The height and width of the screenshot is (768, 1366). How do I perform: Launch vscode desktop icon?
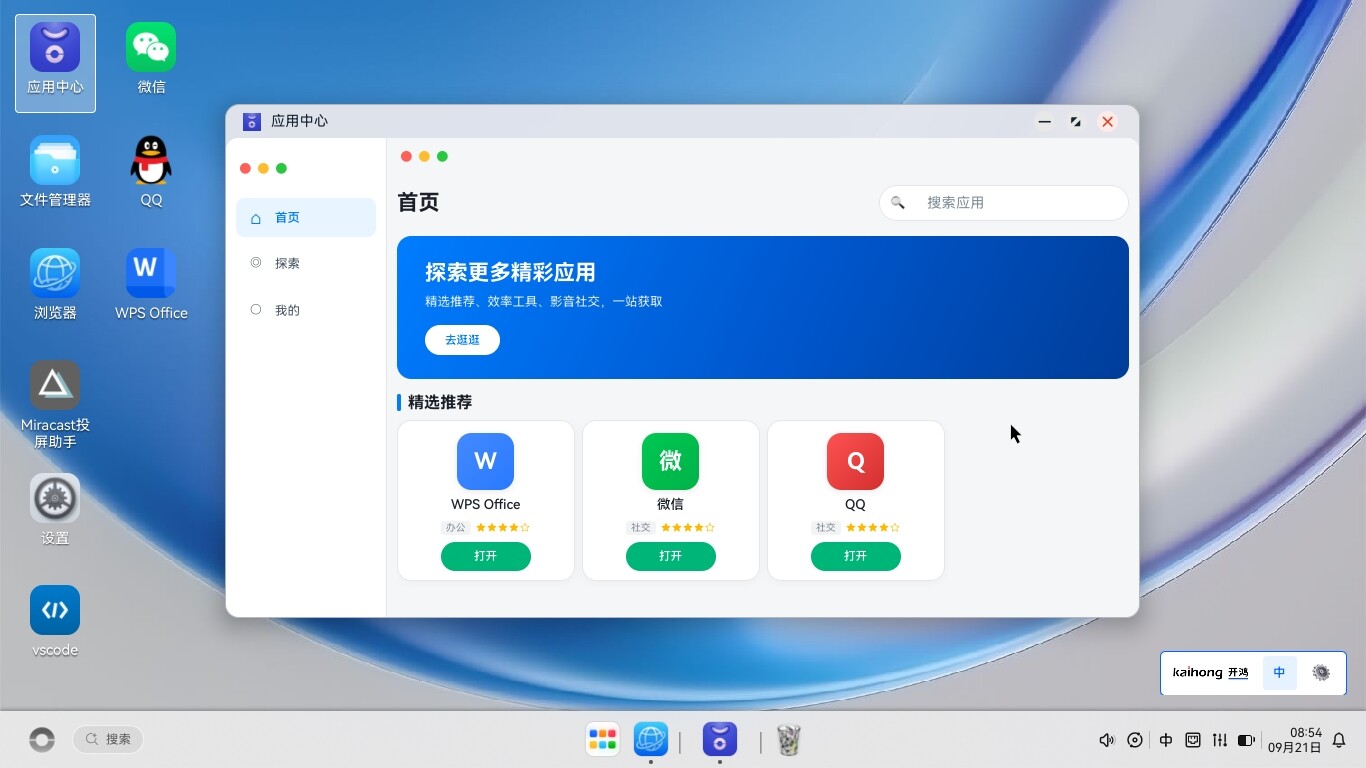pos(55,622)
